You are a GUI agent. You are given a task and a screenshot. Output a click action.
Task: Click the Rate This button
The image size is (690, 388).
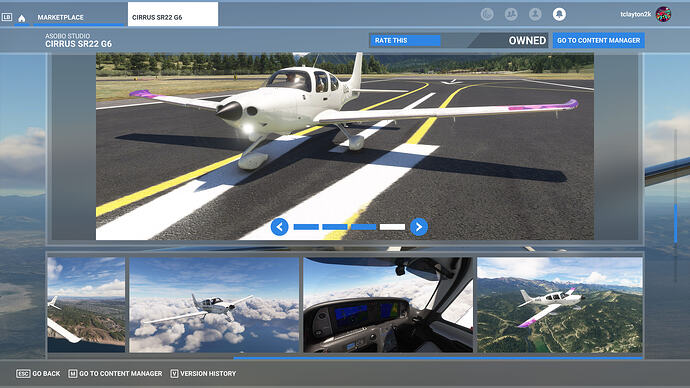click(x=405, y=40)
